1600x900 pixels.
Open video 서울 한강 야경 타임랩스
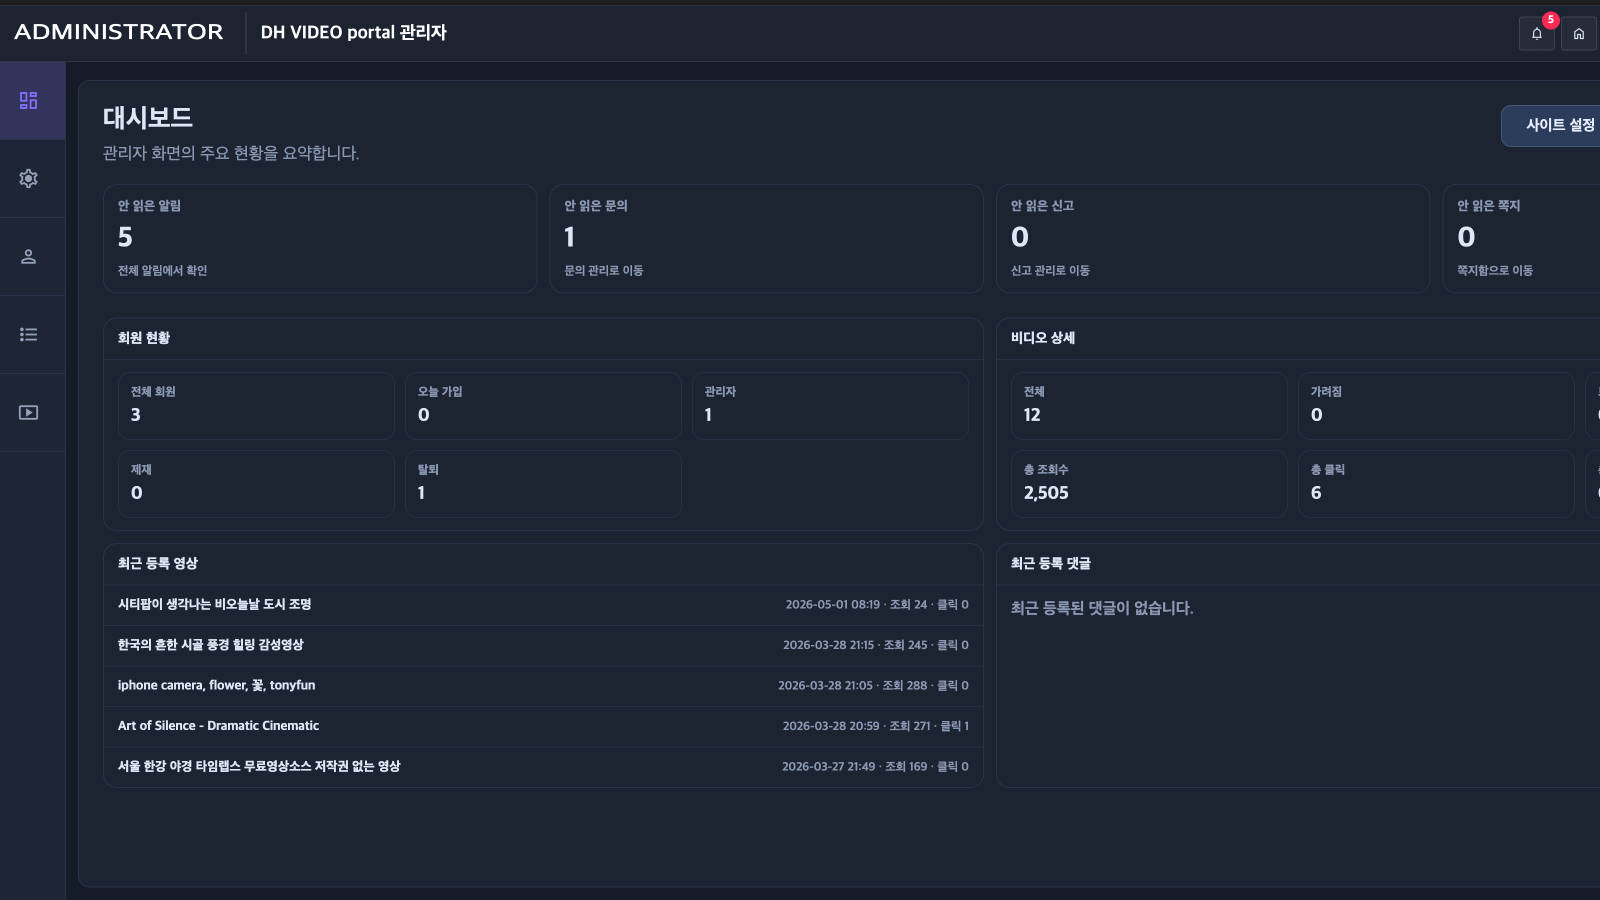(x=259, y=767)
